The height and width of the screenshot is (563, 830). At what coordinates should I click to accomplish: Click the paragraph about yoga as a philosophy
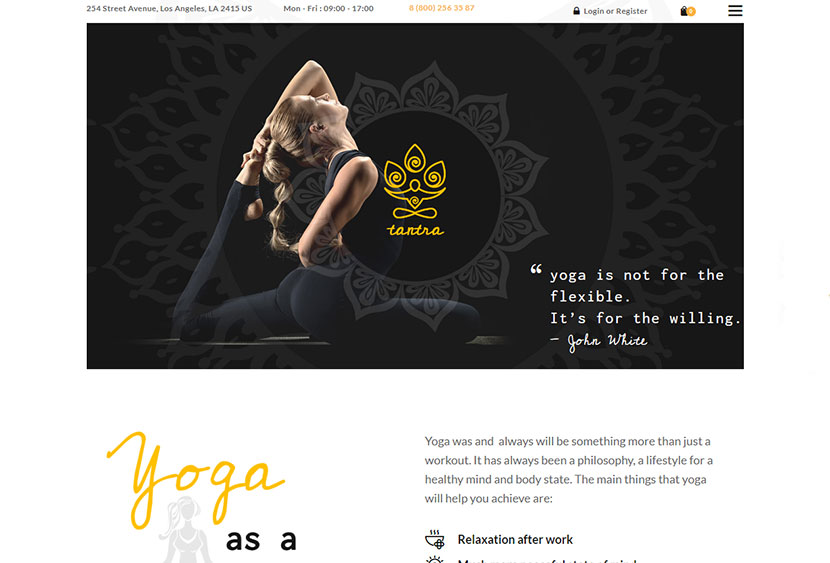569,470
